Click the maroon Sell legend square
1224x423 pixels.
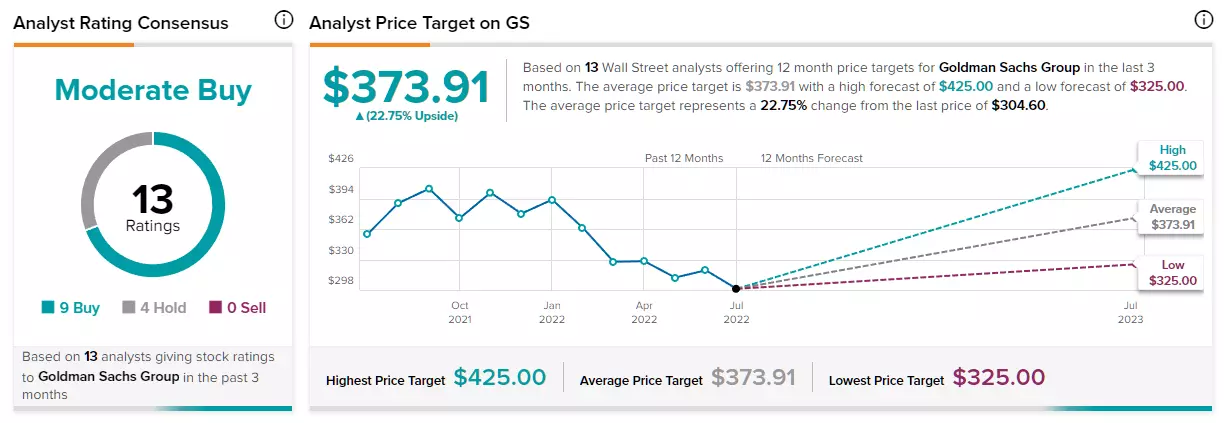point(214,308)
